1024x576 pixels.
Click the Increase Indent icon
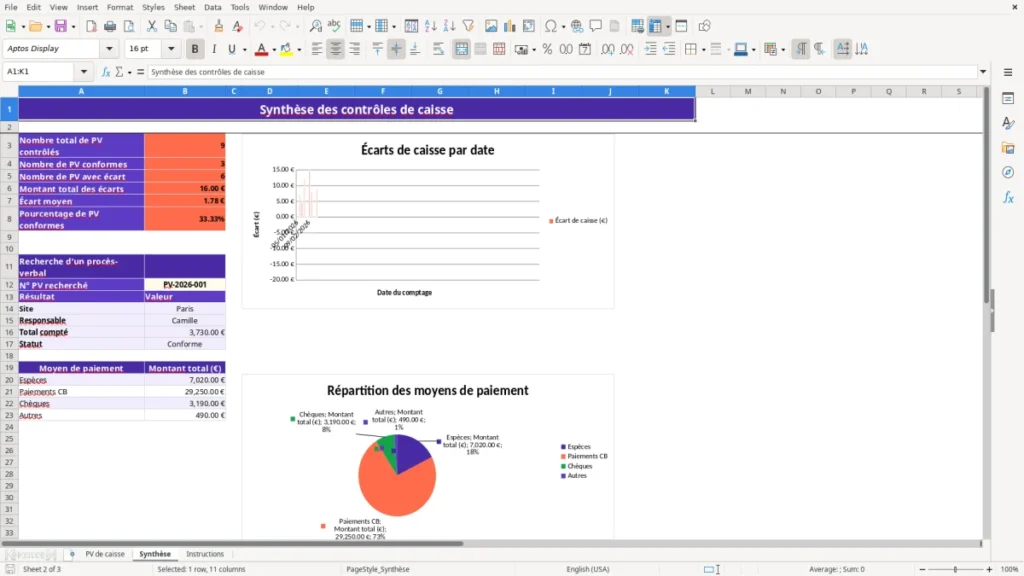[650, 49]
